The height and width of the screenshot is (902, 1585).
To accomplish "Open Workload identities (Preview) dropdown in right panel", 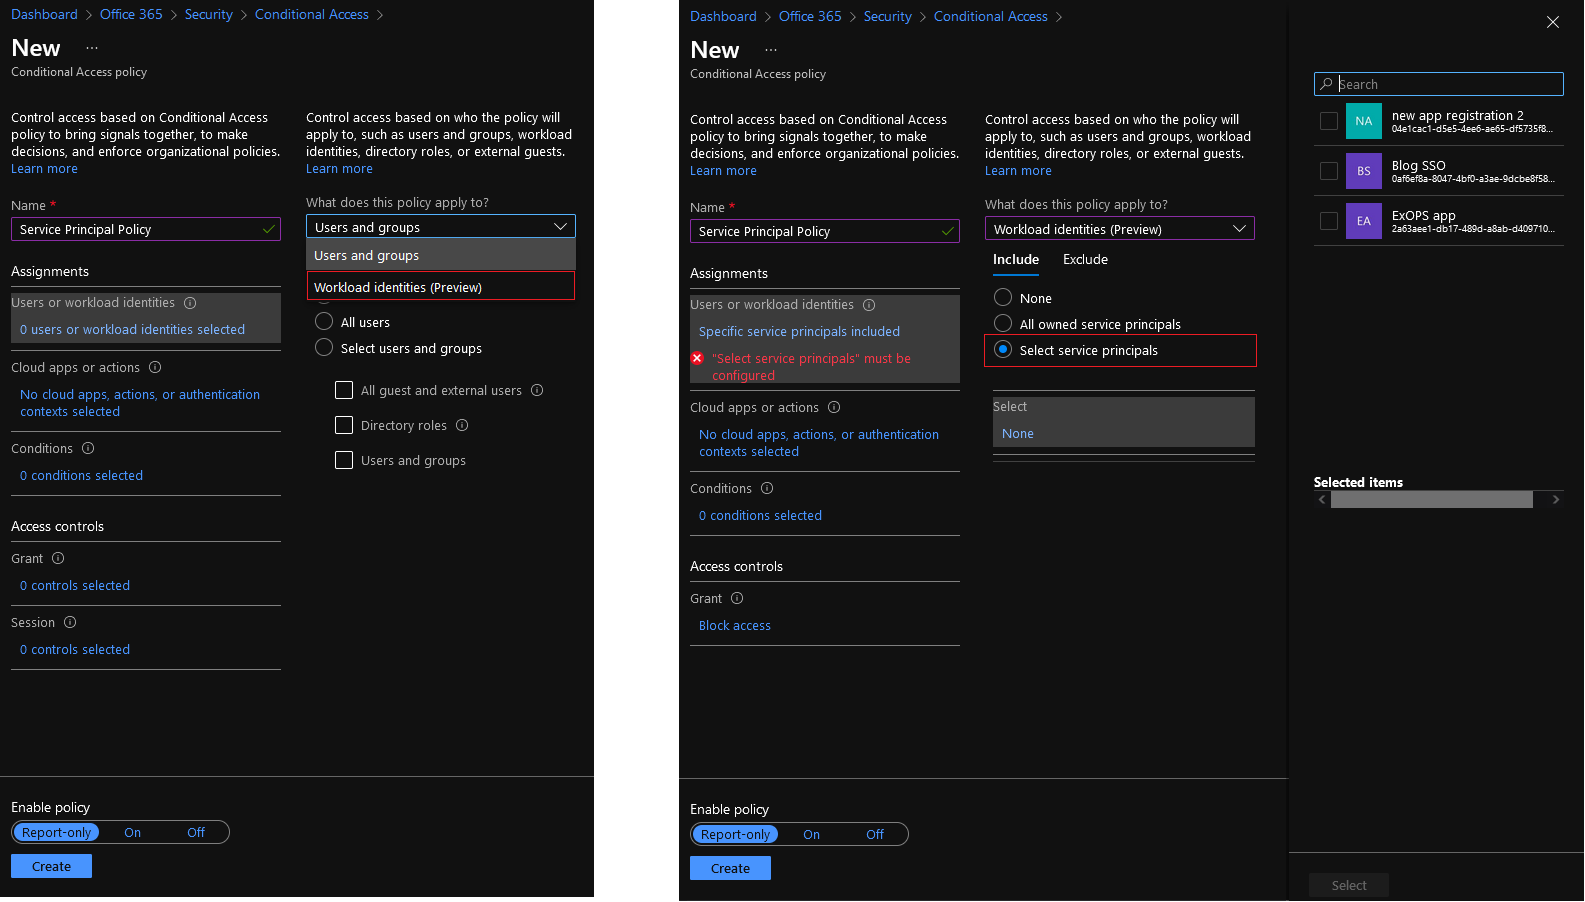I will (x=1120, y=229).
